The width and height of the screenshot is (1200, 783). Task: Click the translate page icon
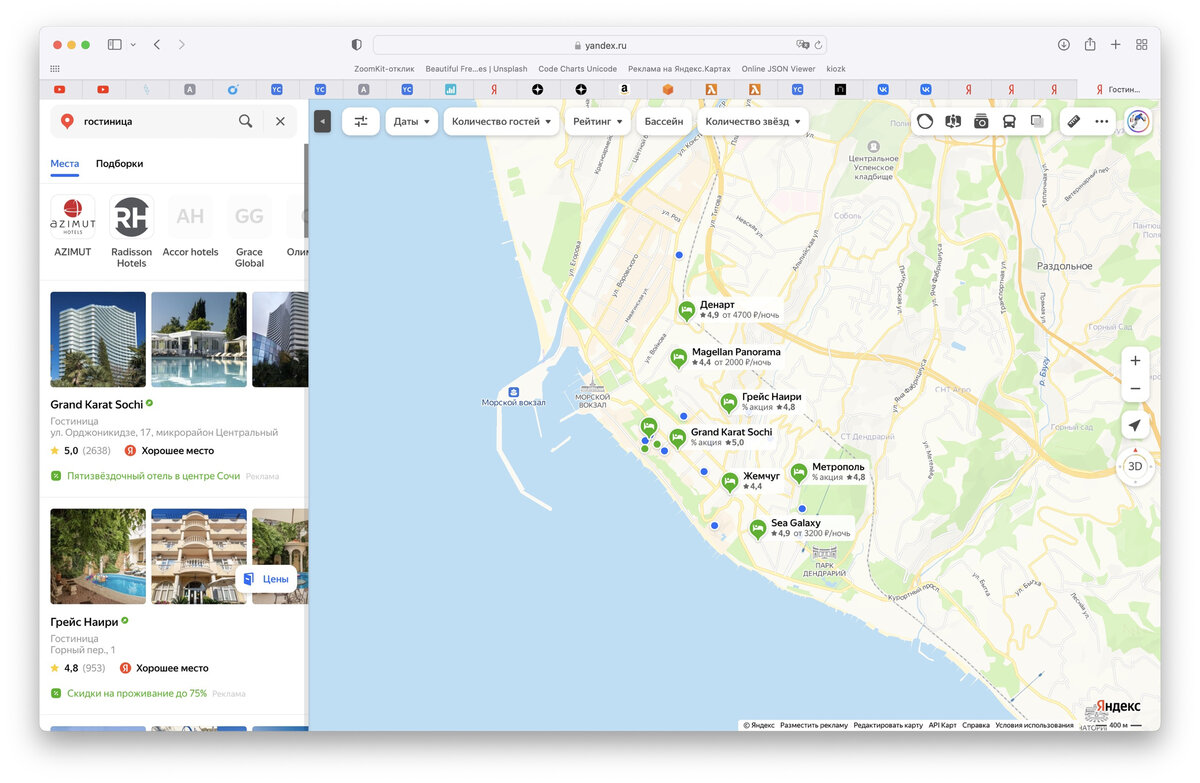point(802,45)
